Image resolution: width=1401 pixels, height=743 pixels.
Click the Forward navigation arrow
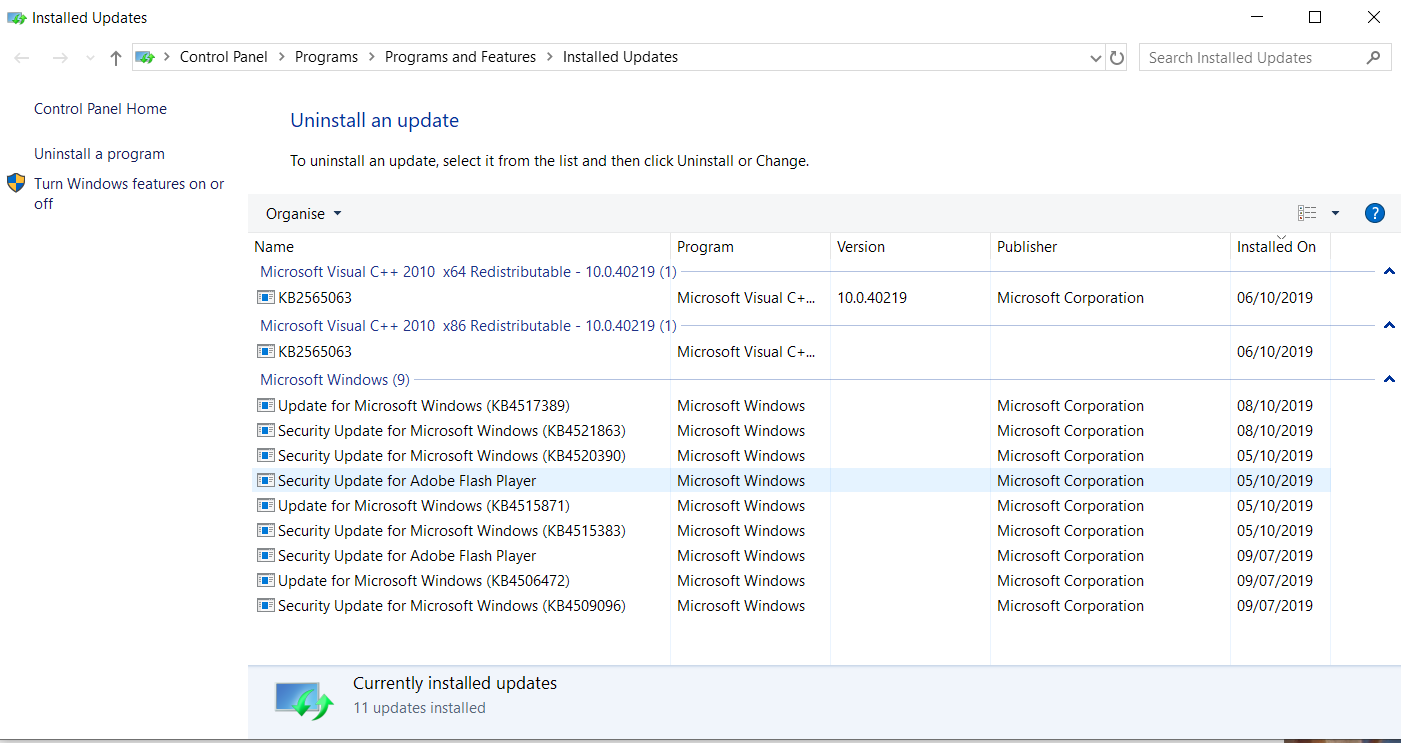click(59, 58)
